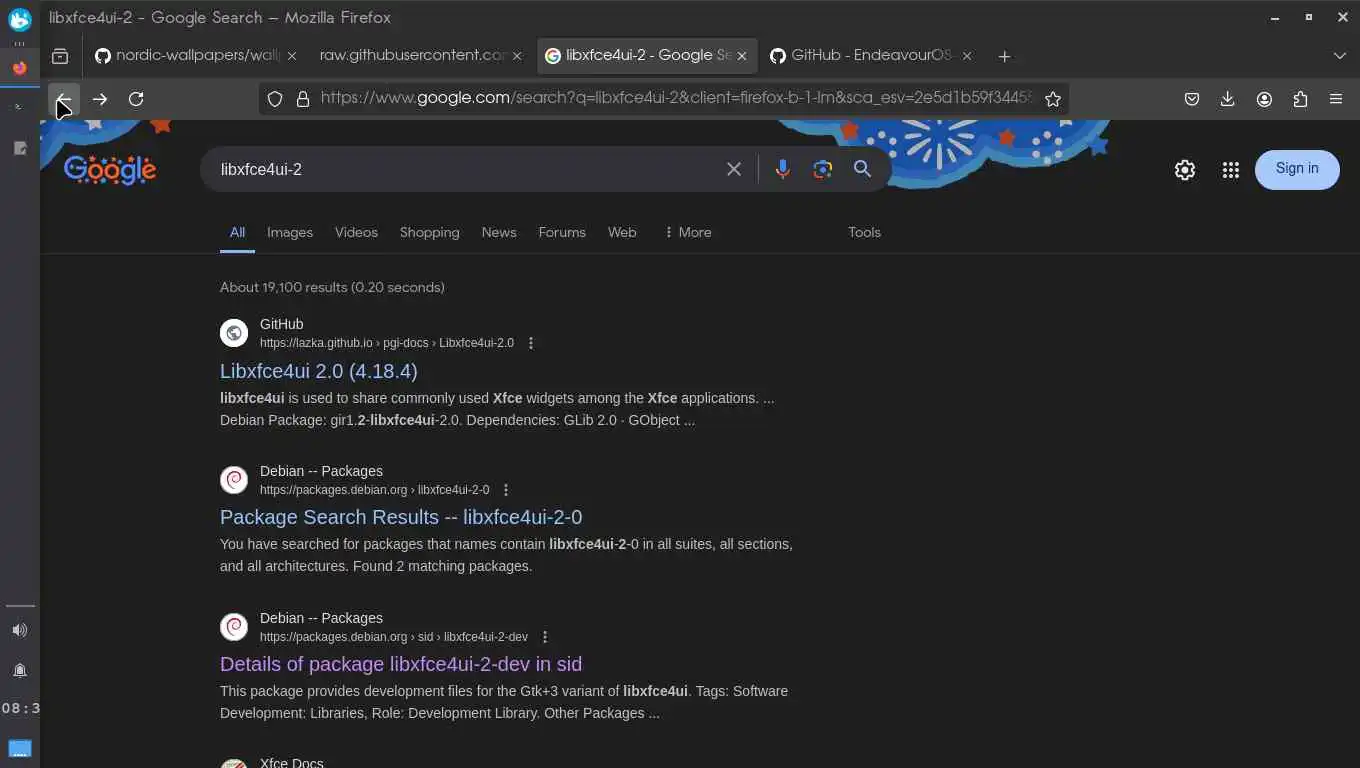Screen dimensions: 1360x768
Task: Open the Firefox account icon
Action: pyautogui.click(x=1264, y=99)
